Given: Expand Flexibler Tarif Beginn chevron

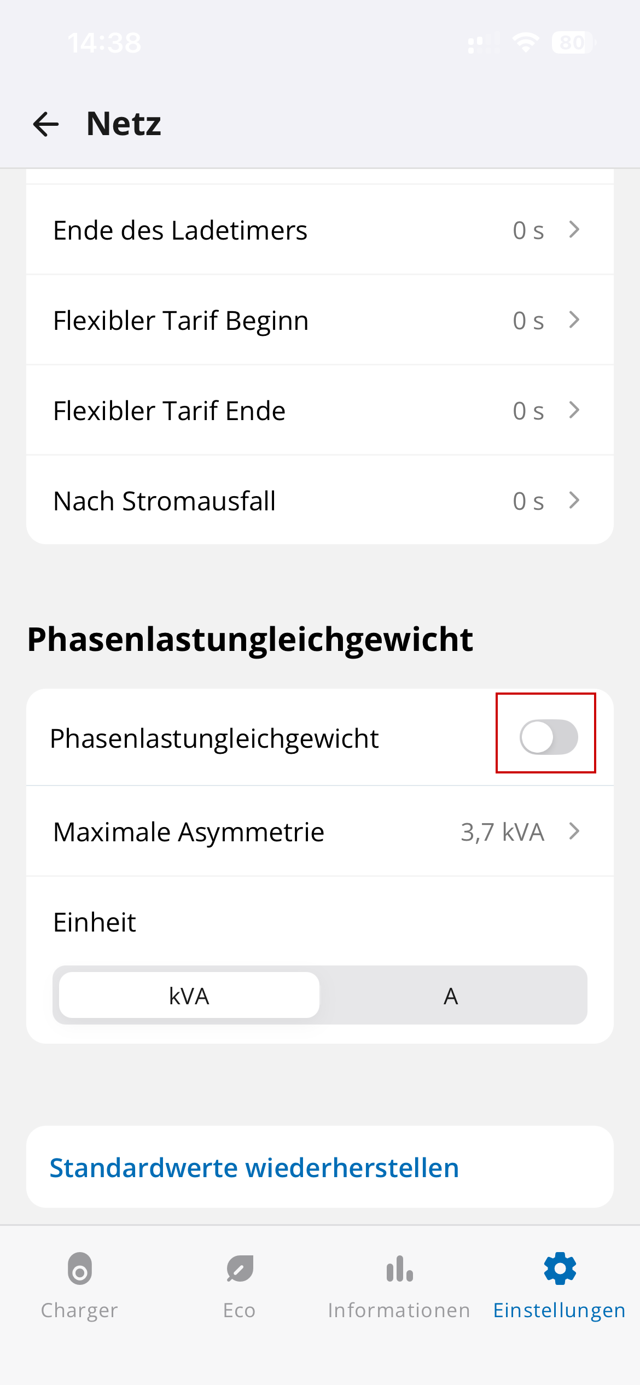Looking at the screenshot, I should click(x=574, y=320).
